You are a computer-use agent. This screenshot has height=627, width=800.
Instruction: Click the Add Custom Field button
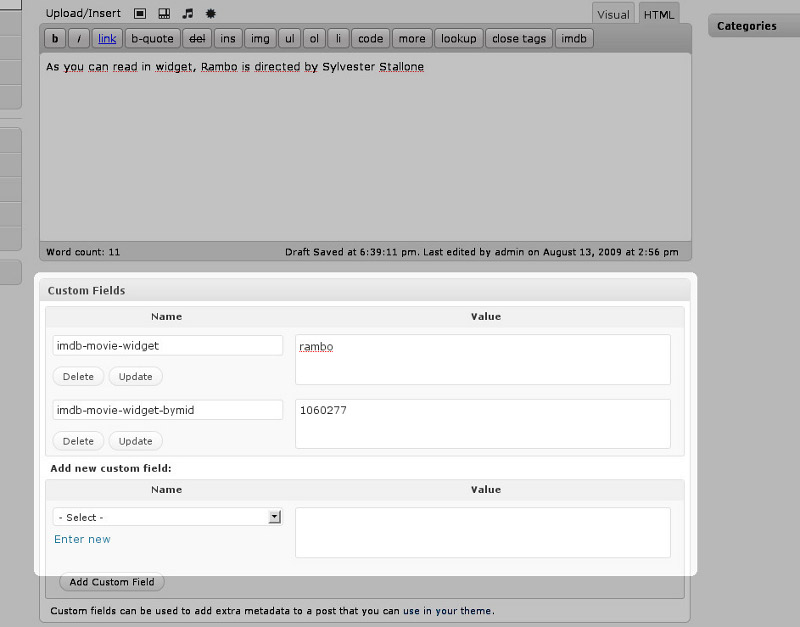(112, 582)
